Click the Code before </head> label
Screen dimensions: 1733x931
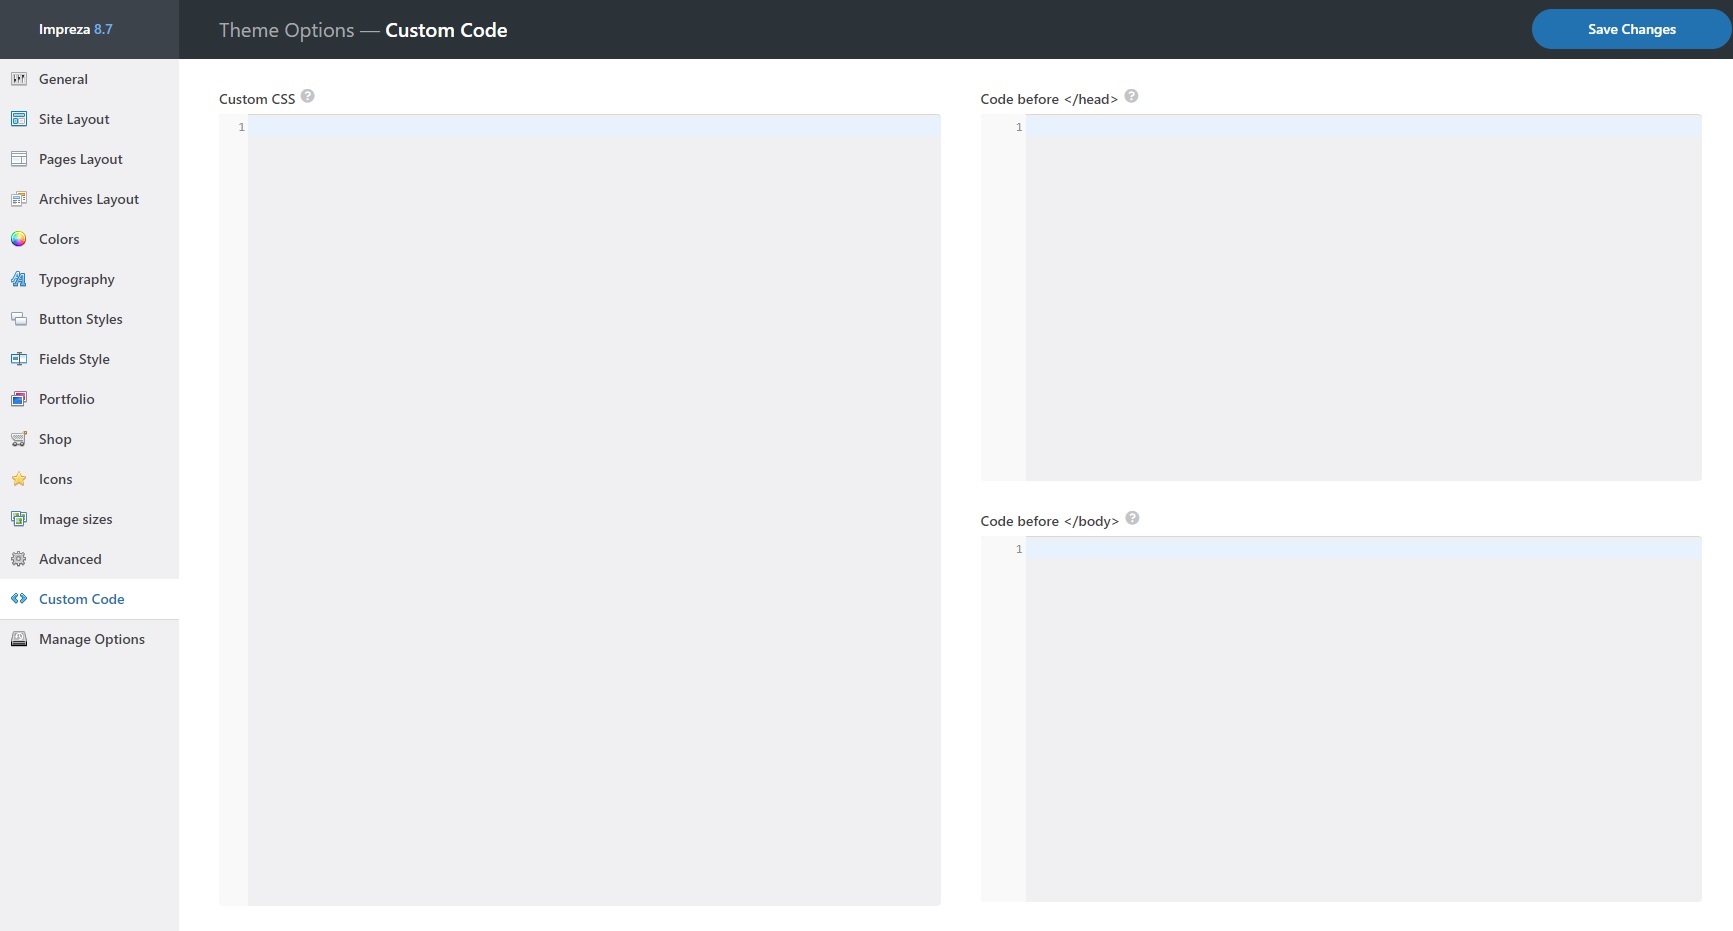1049,99
